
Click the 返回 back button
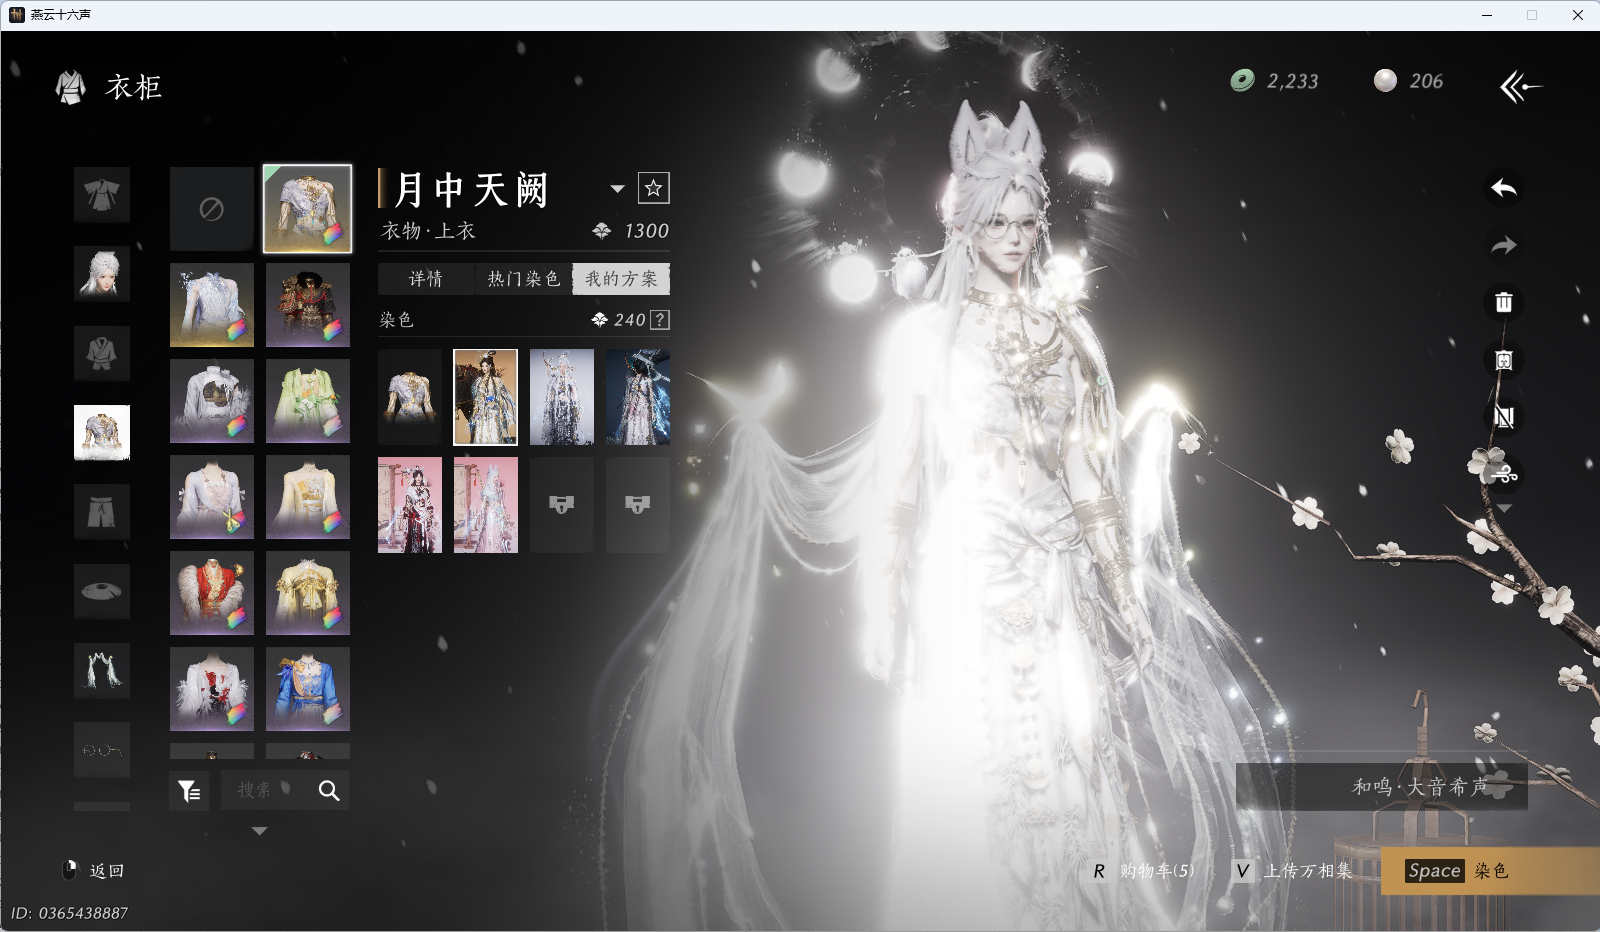(x=97, y=871)
